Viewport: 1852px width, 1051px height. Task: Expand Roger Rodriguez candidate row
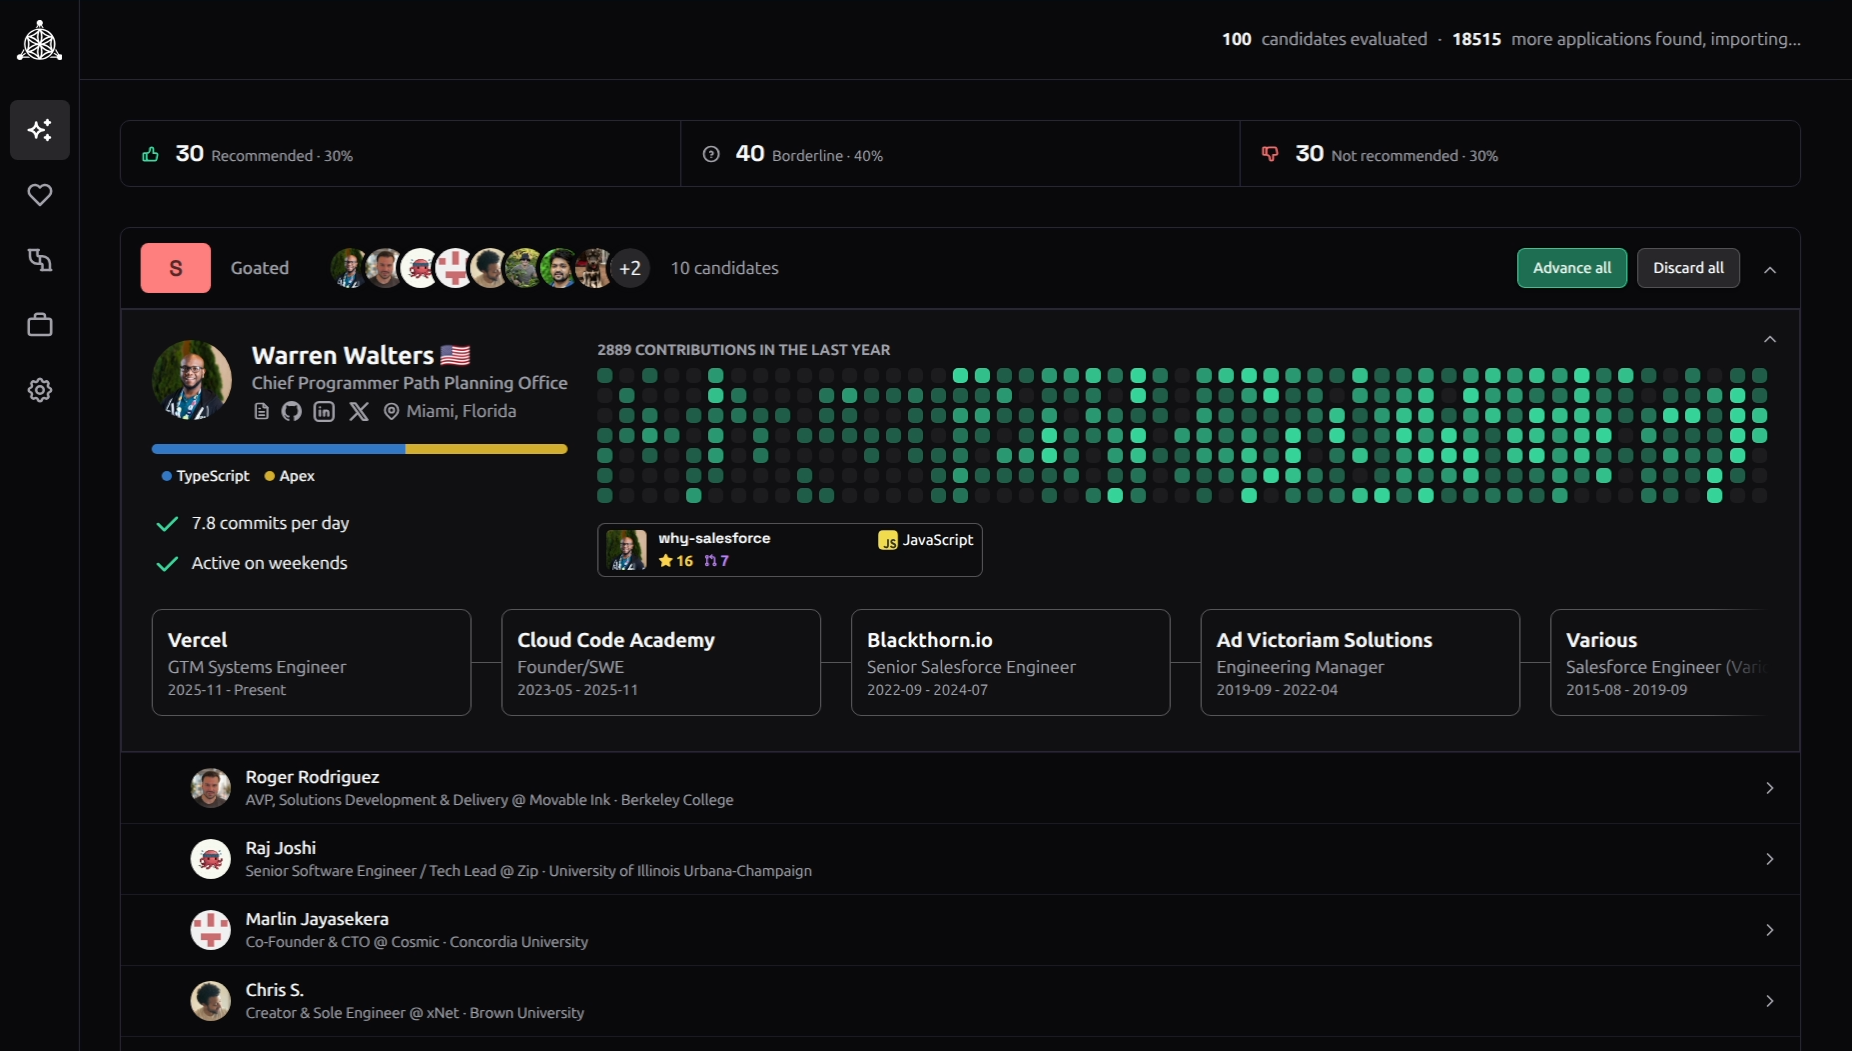pos(960,788)
